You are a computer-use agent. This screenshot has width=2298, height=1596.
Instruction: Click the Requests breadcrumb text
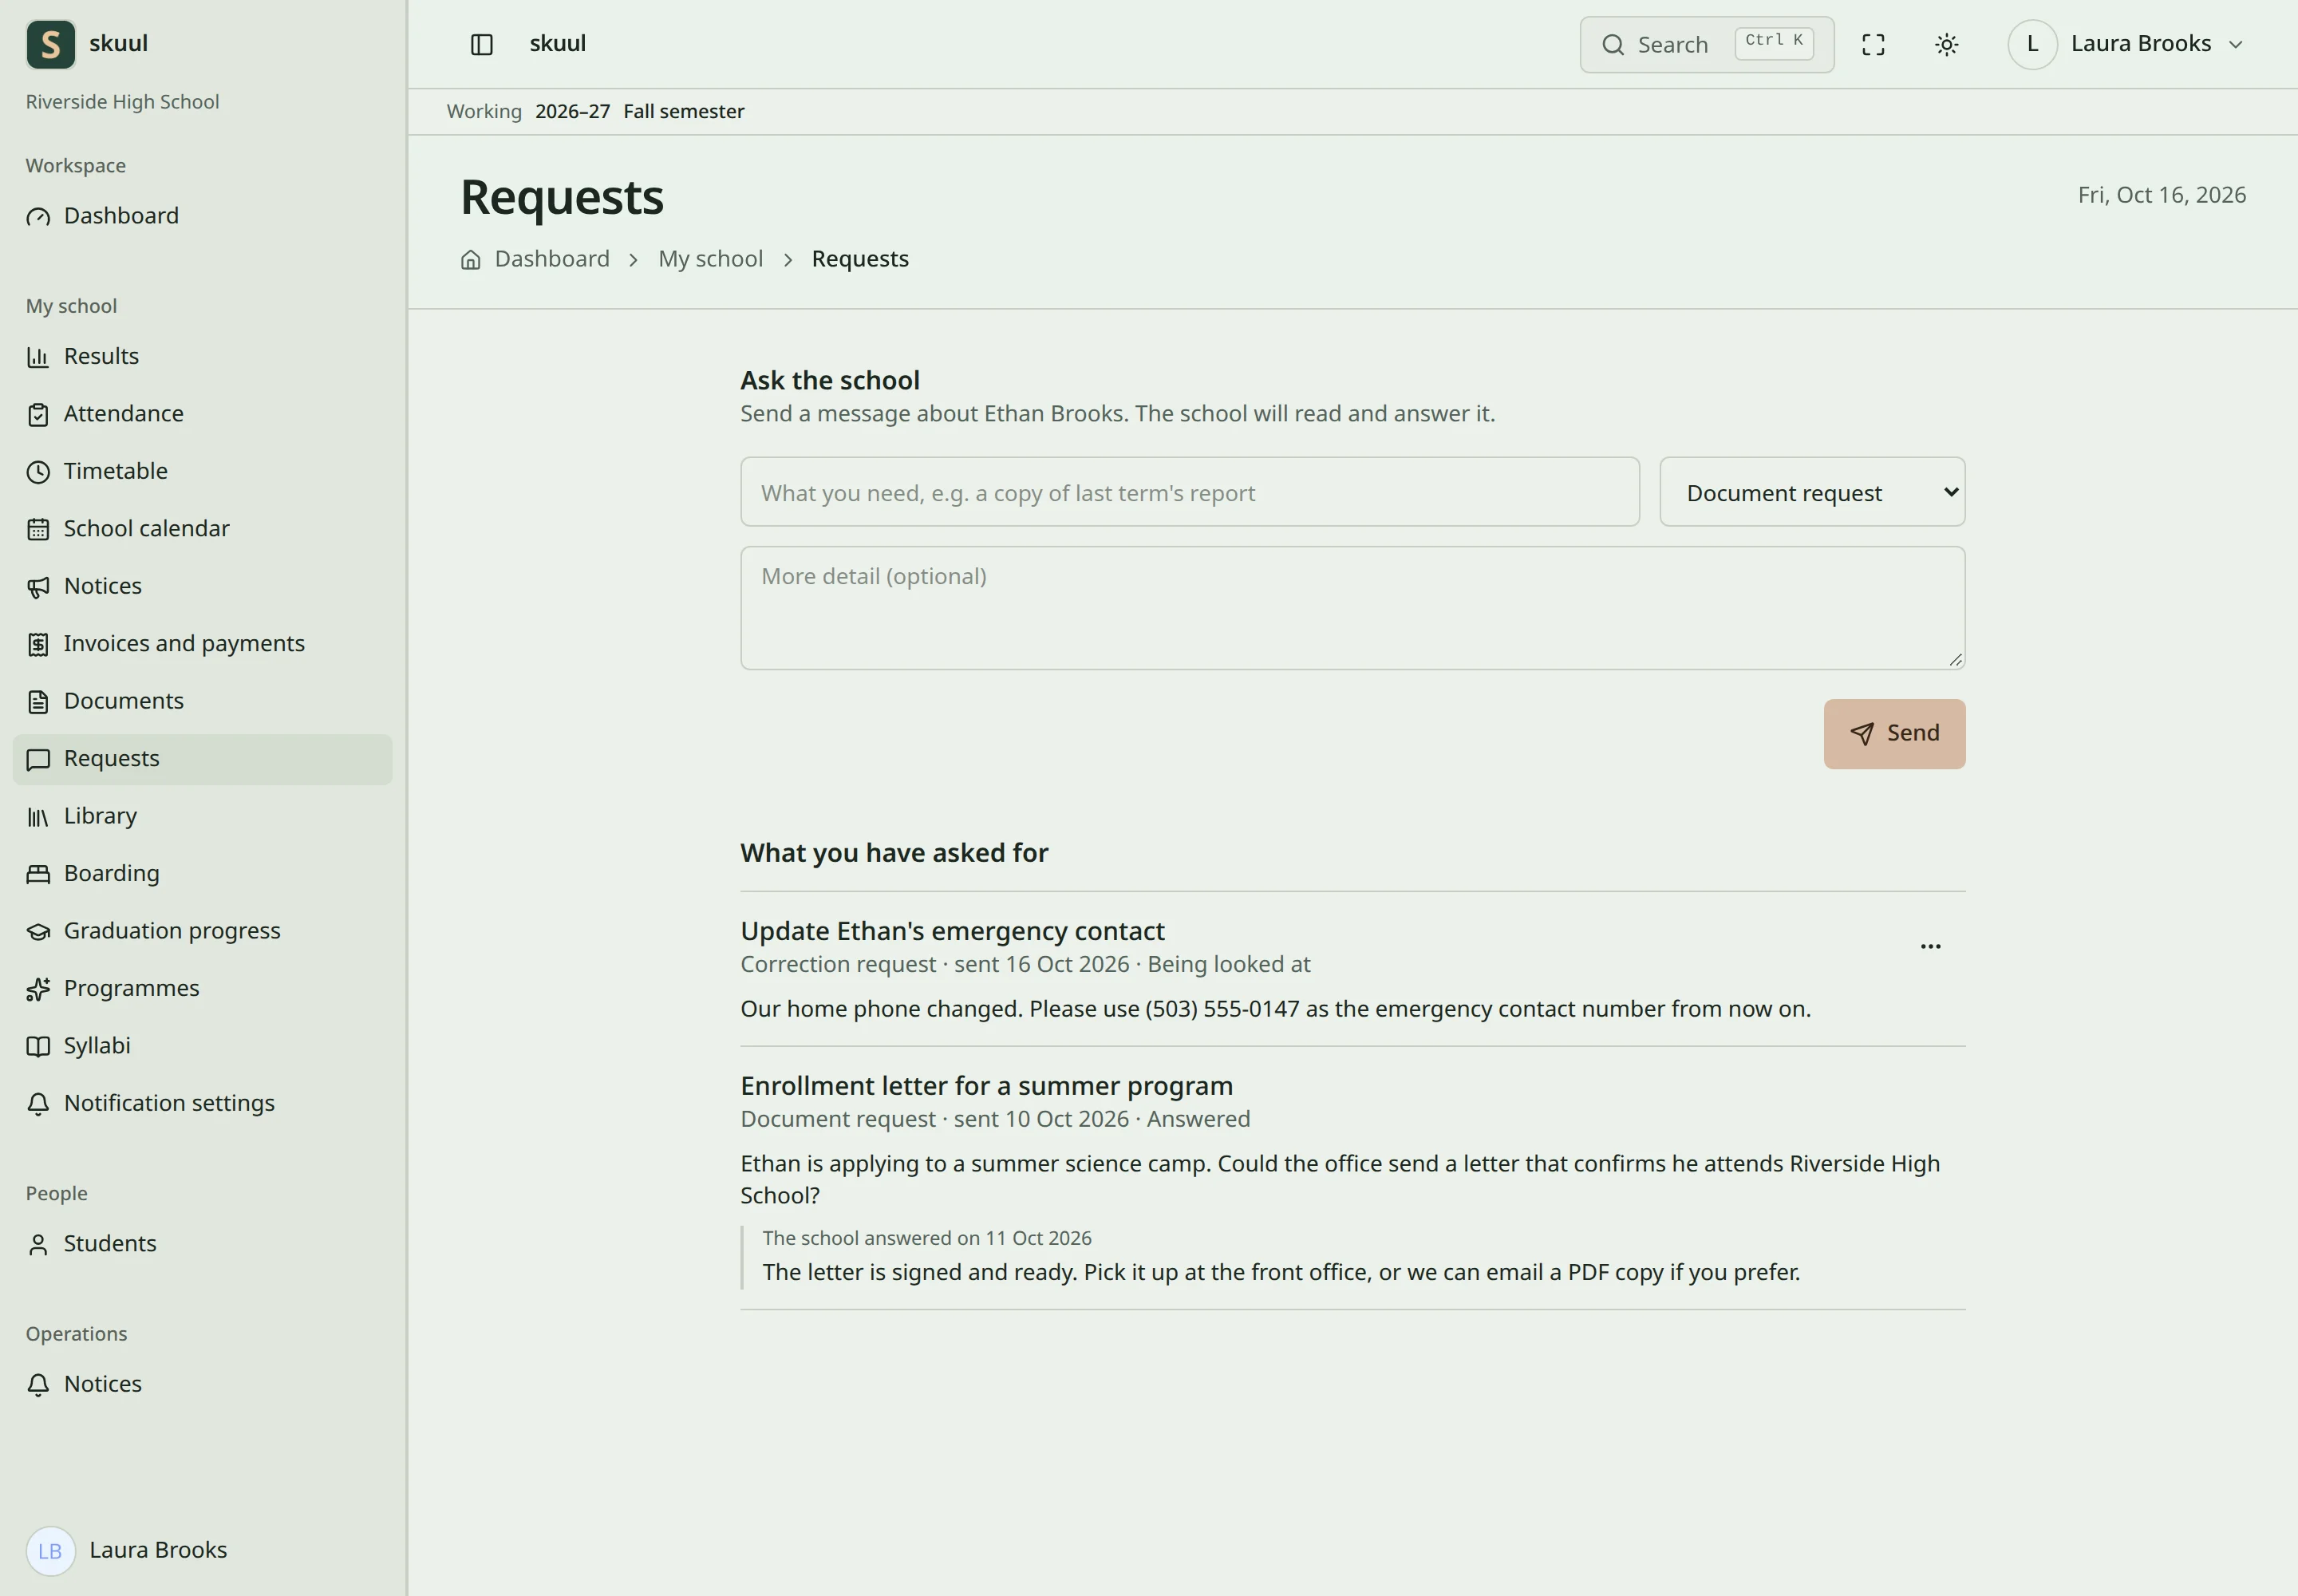(860, 259)
